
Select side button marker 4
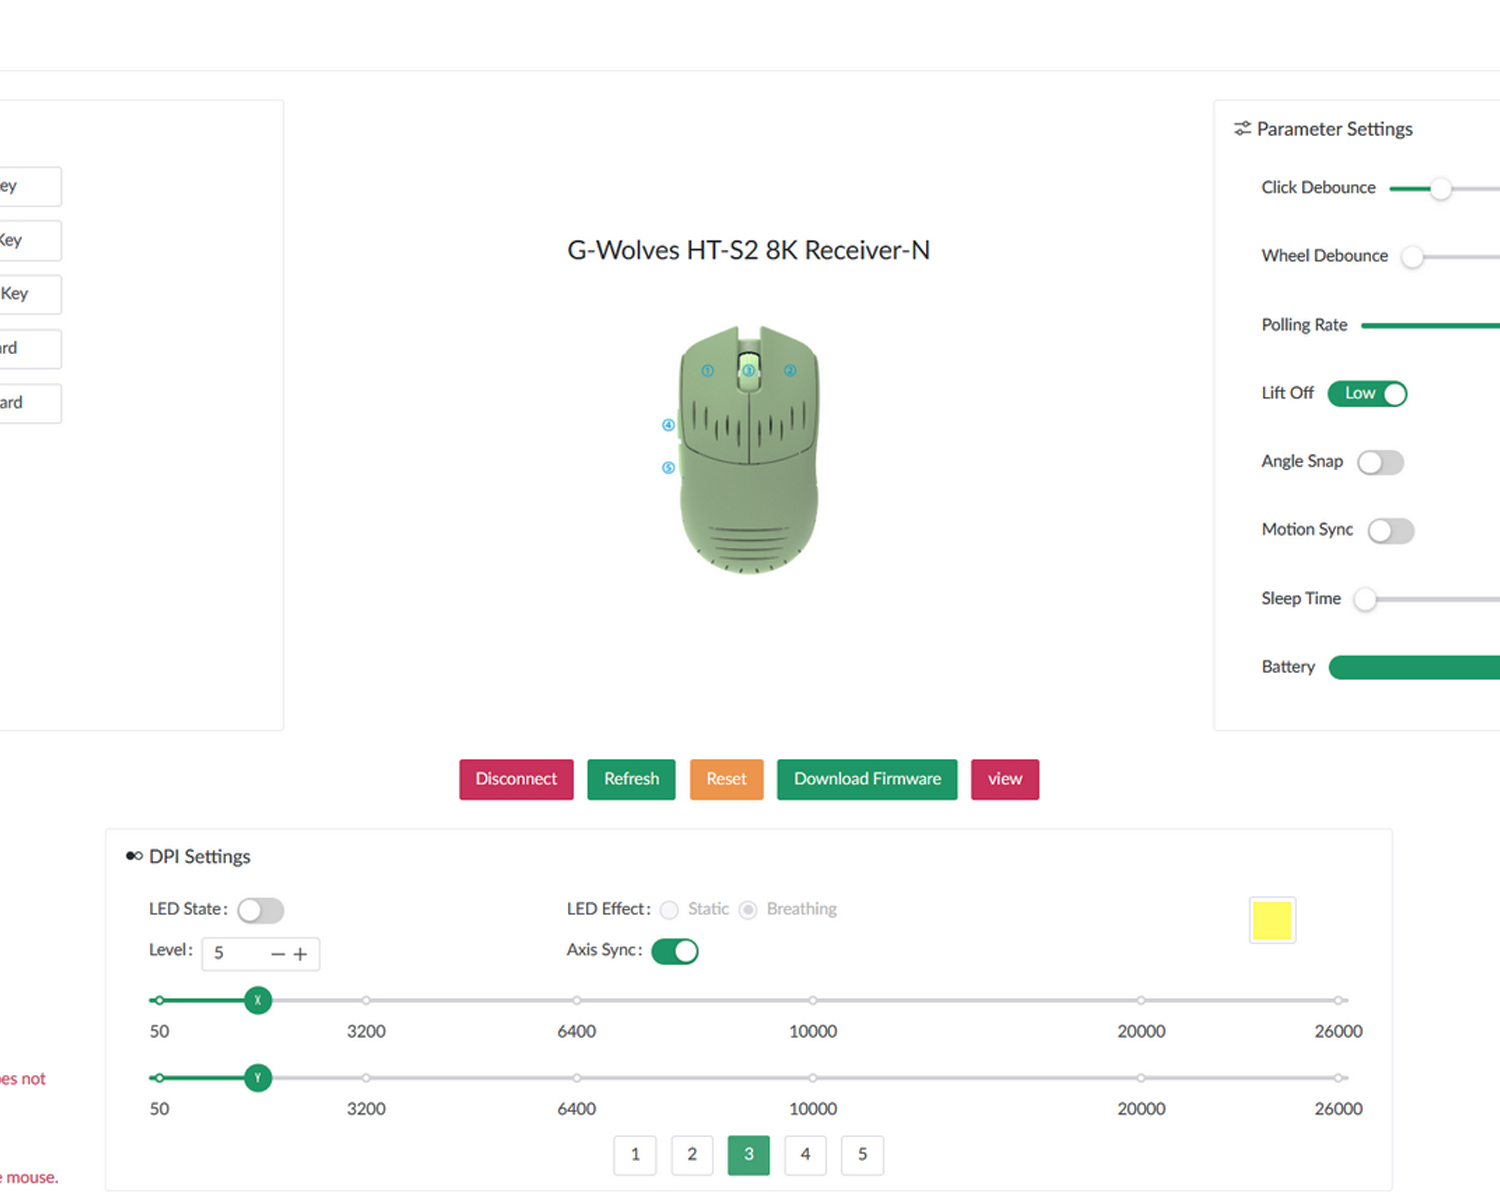point(668,425)
